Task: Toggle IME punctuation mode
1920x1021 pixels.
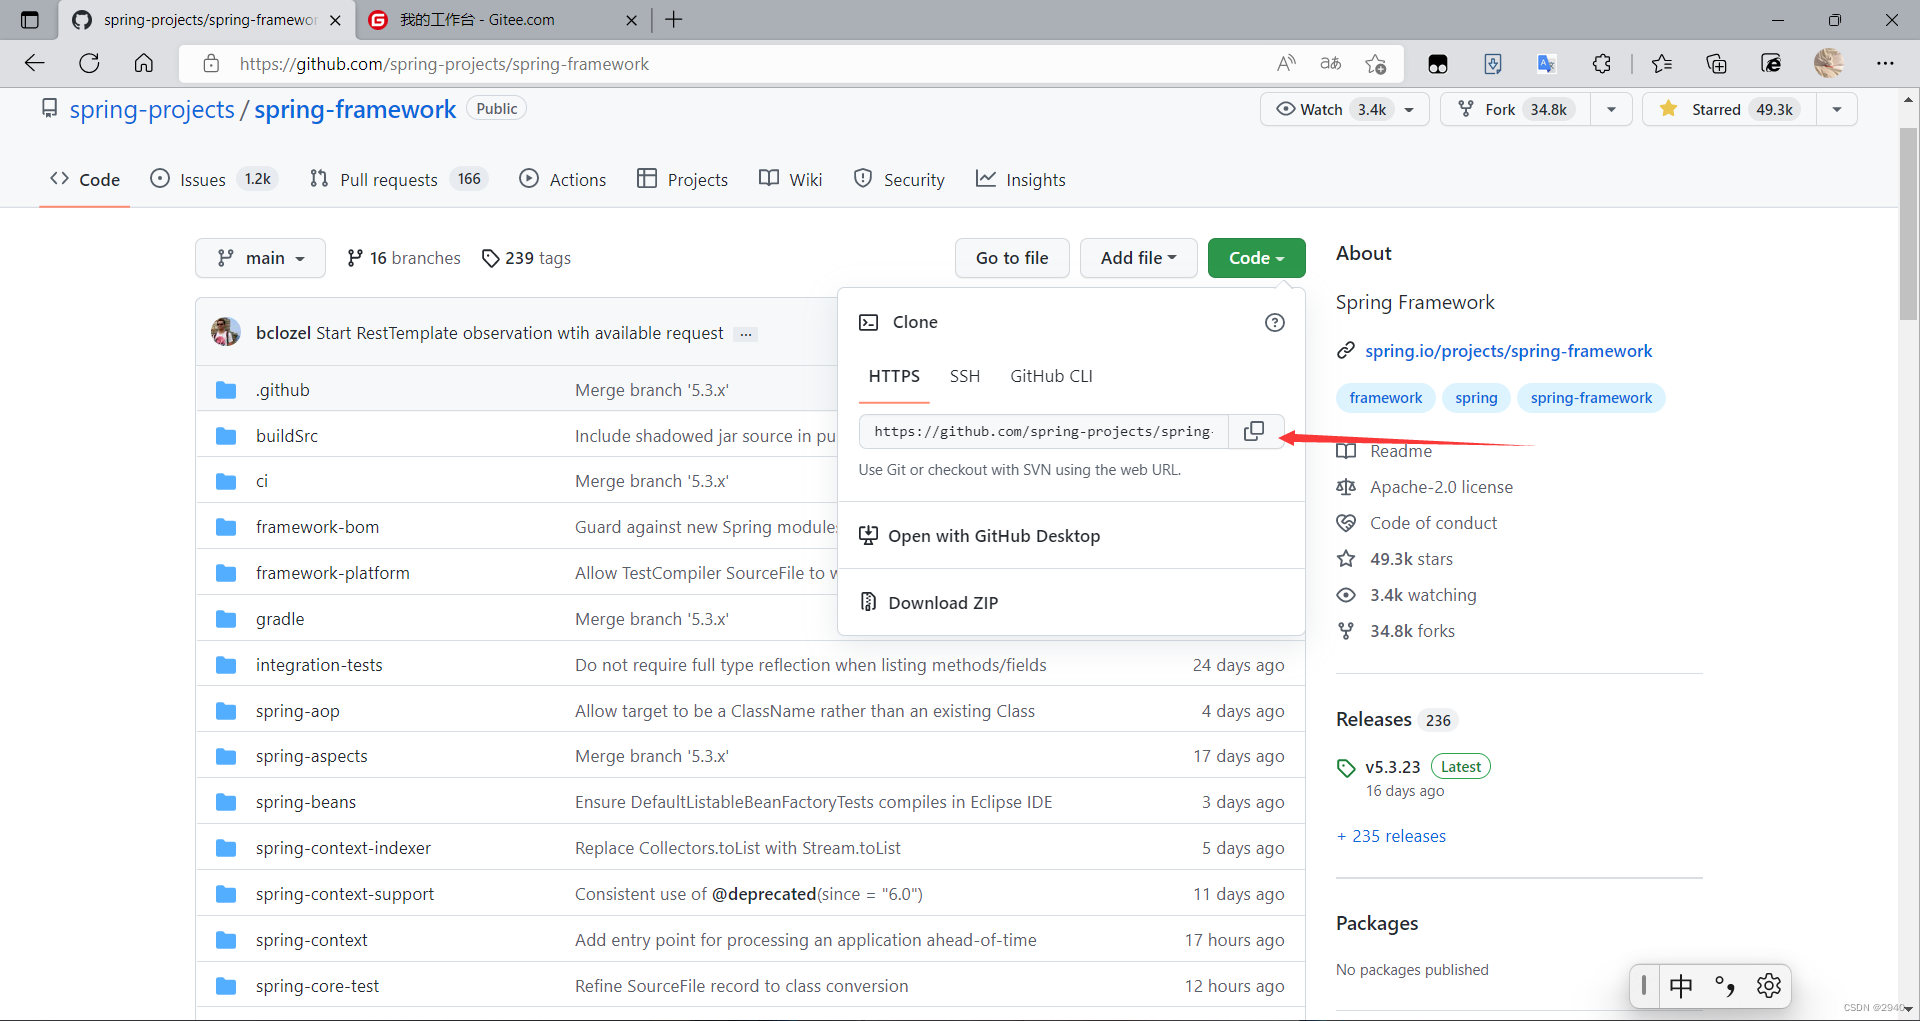Action: click(x=1725, y=986)
